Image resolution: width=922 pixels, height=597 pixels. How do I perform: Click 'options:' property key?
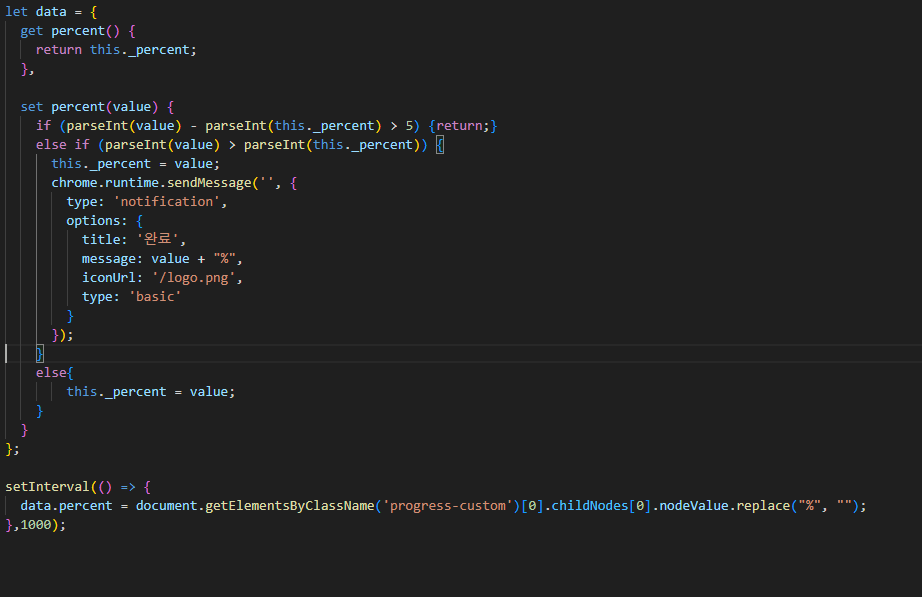pyautogui.click(x=96, y=221)
